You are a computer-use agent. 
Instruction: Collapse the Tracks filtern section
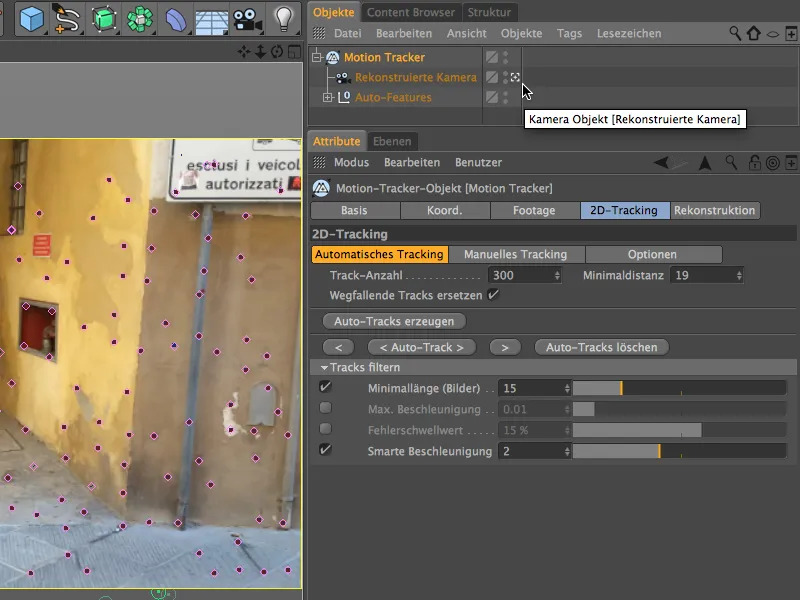(324, 368)
